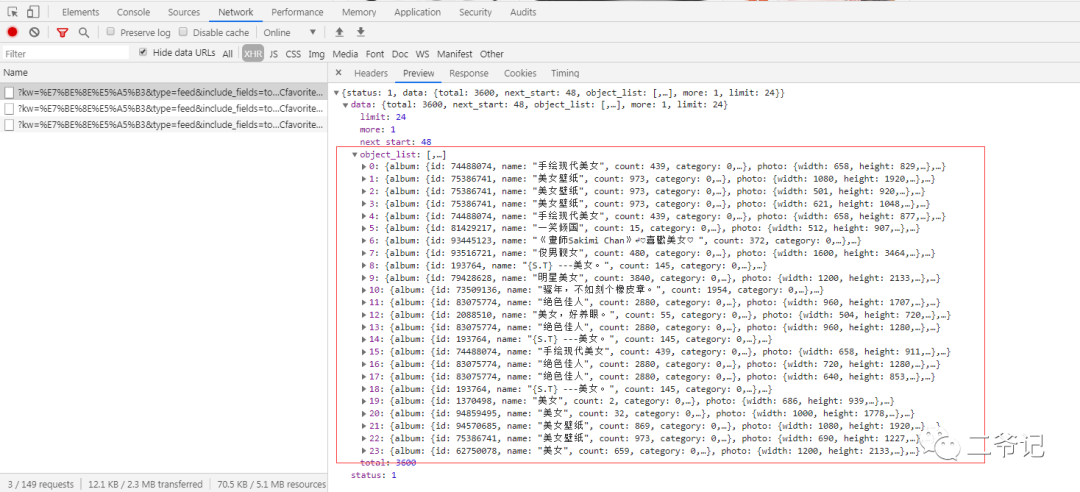Focus the Filter text field
Screen dimensions: 1080x492
(66, 53)
